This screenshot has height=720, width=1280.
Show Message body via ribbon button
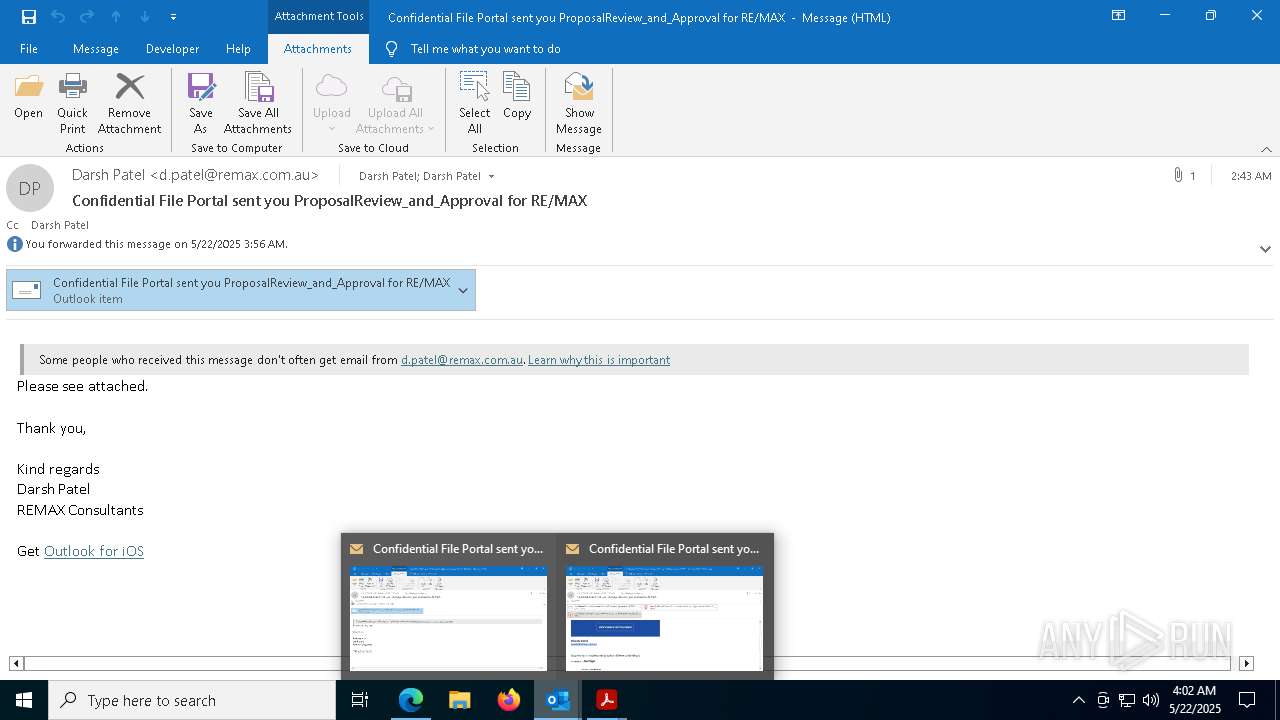click(579, 103)
